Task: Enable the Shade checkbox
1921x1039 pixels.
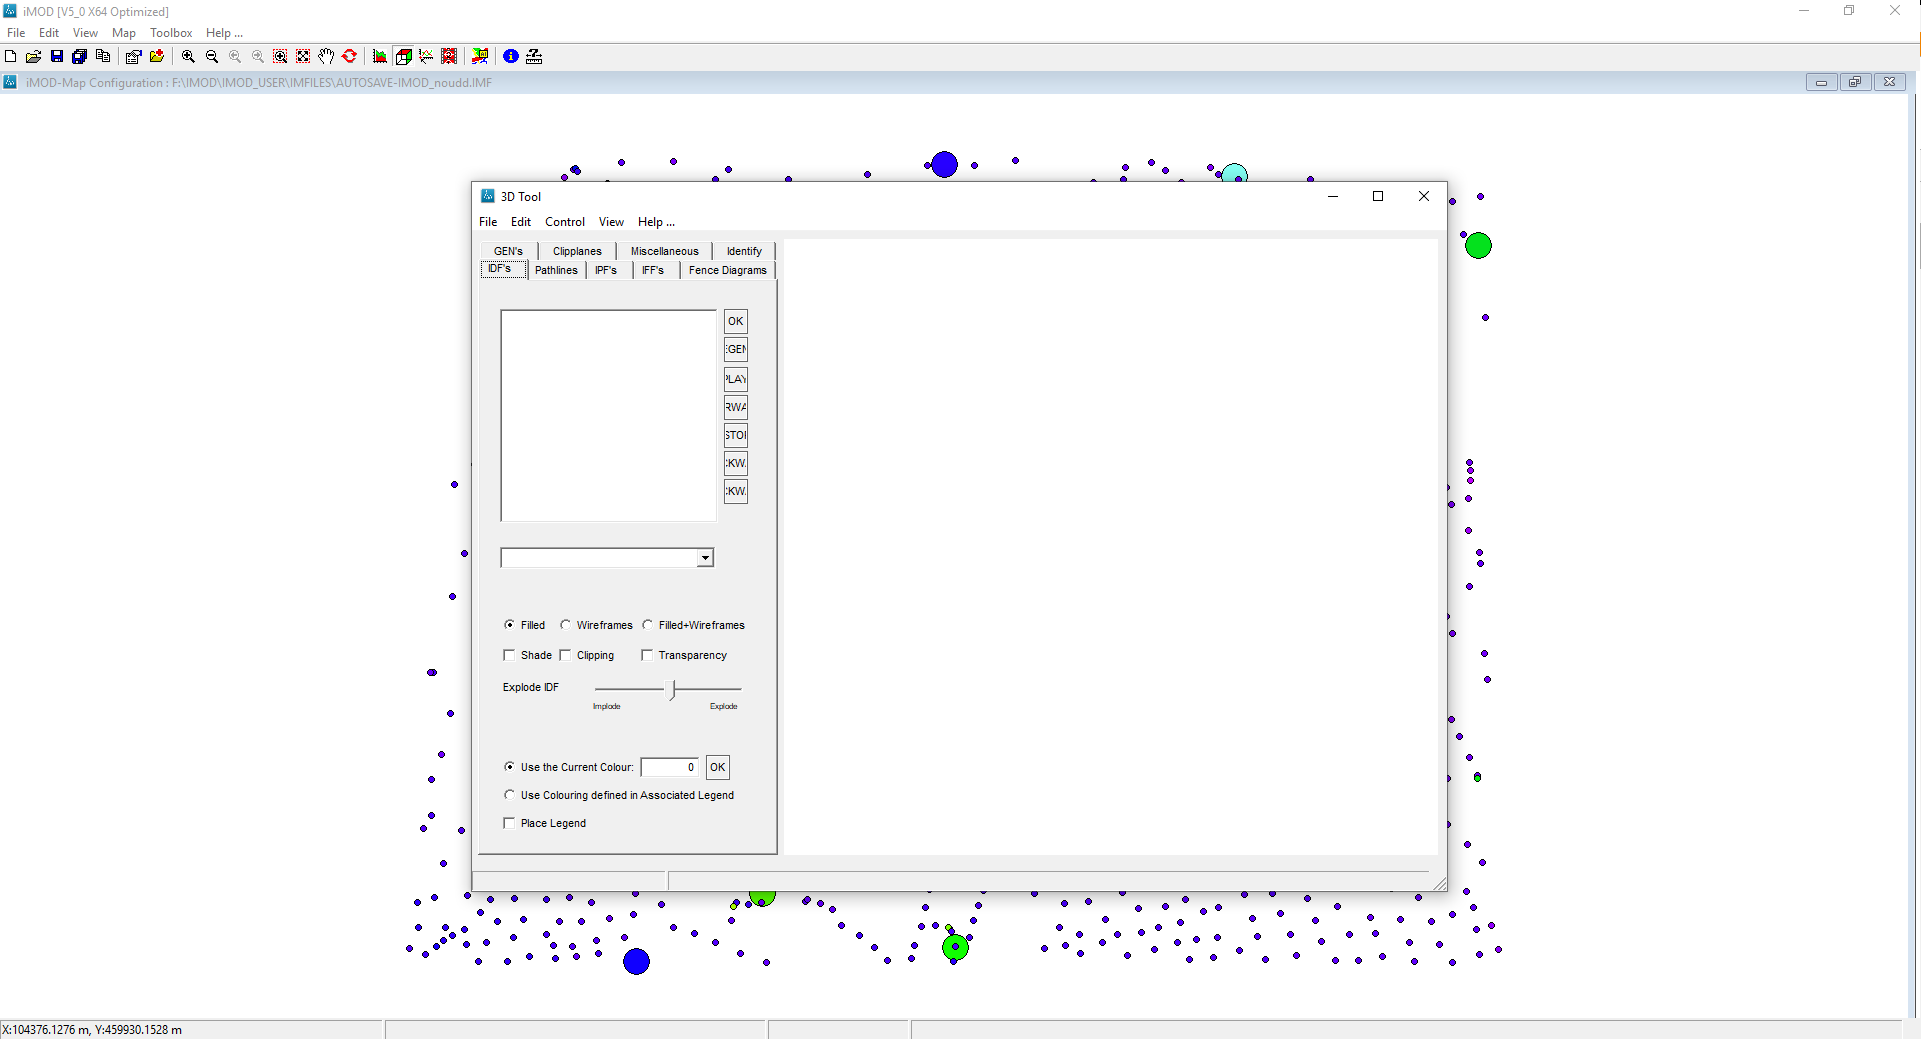Action: coord(509,655)
